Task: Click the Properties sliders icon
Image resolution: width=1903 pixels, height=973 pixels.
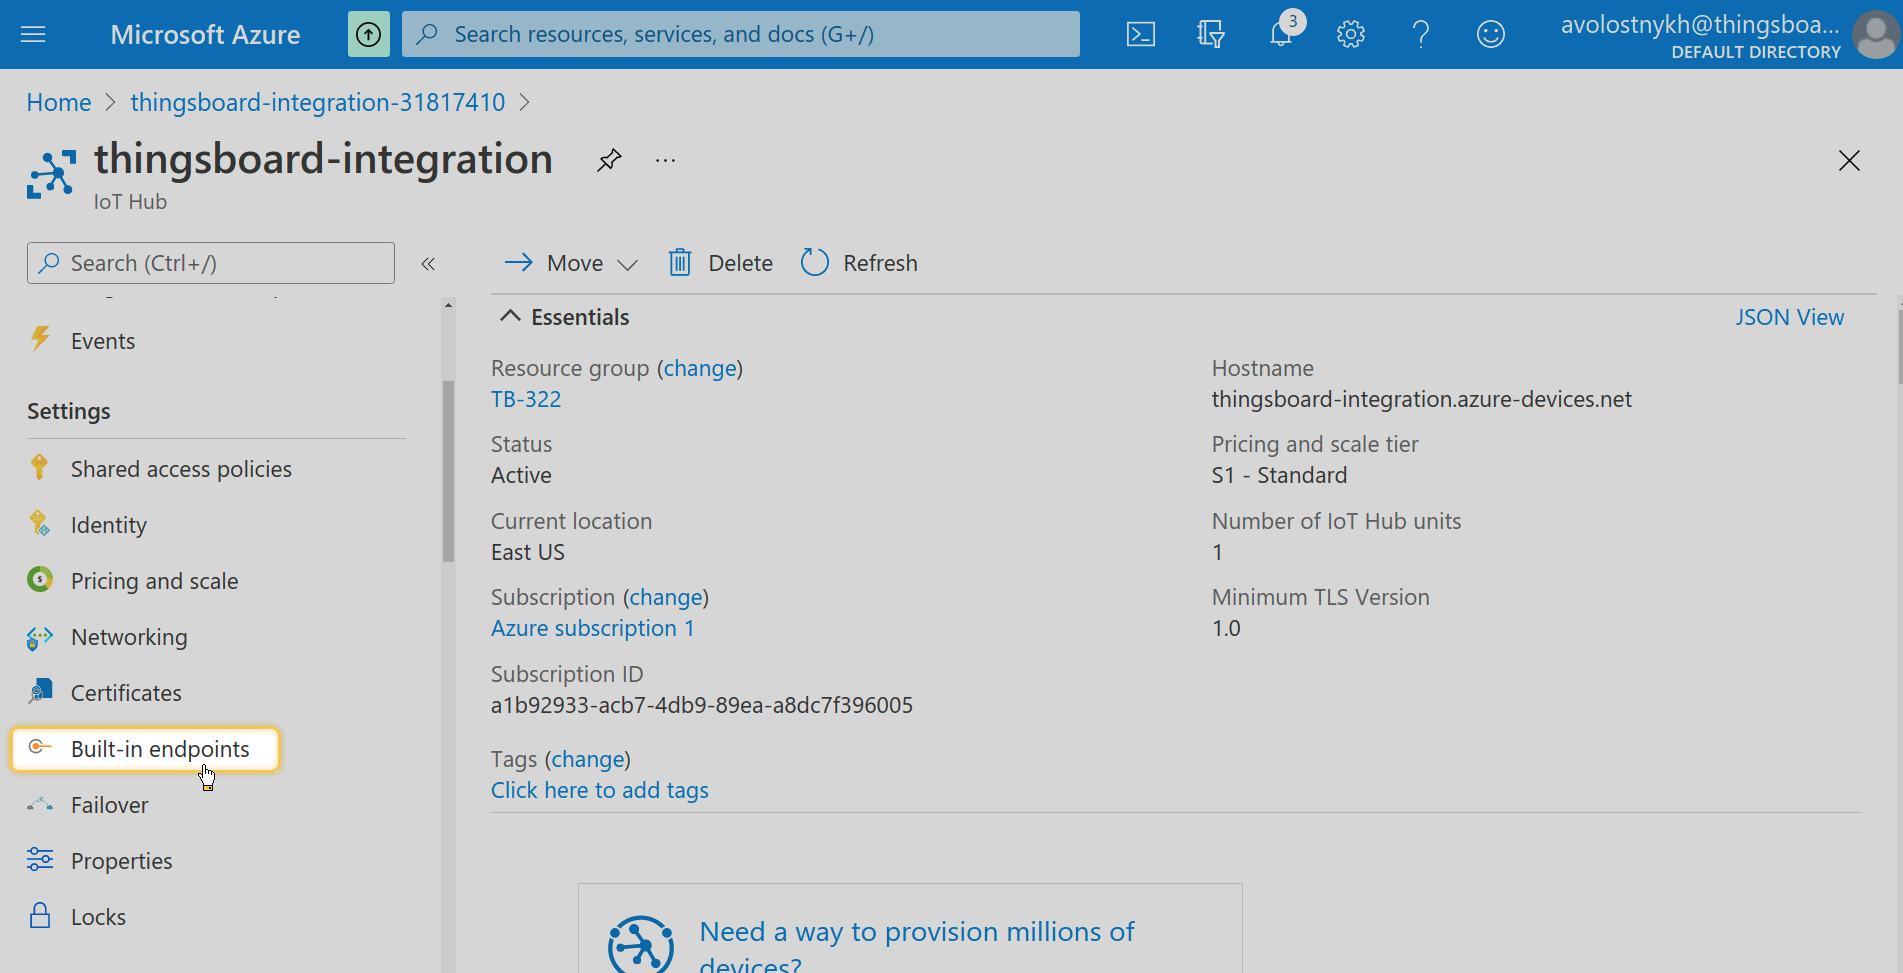Action: pos(40,859)
